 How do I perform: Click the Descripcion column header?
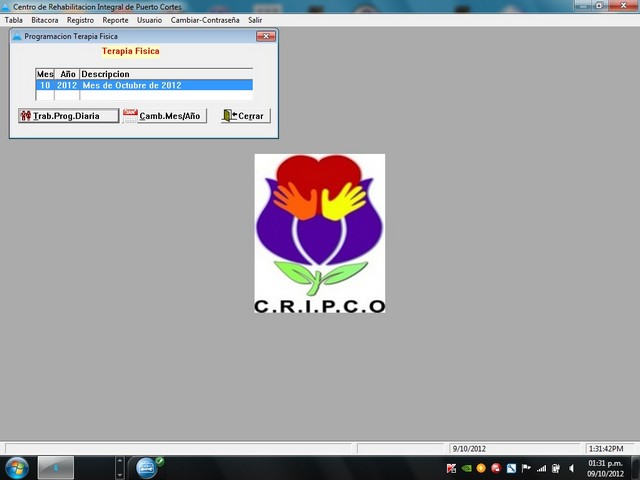coord(166,74)
